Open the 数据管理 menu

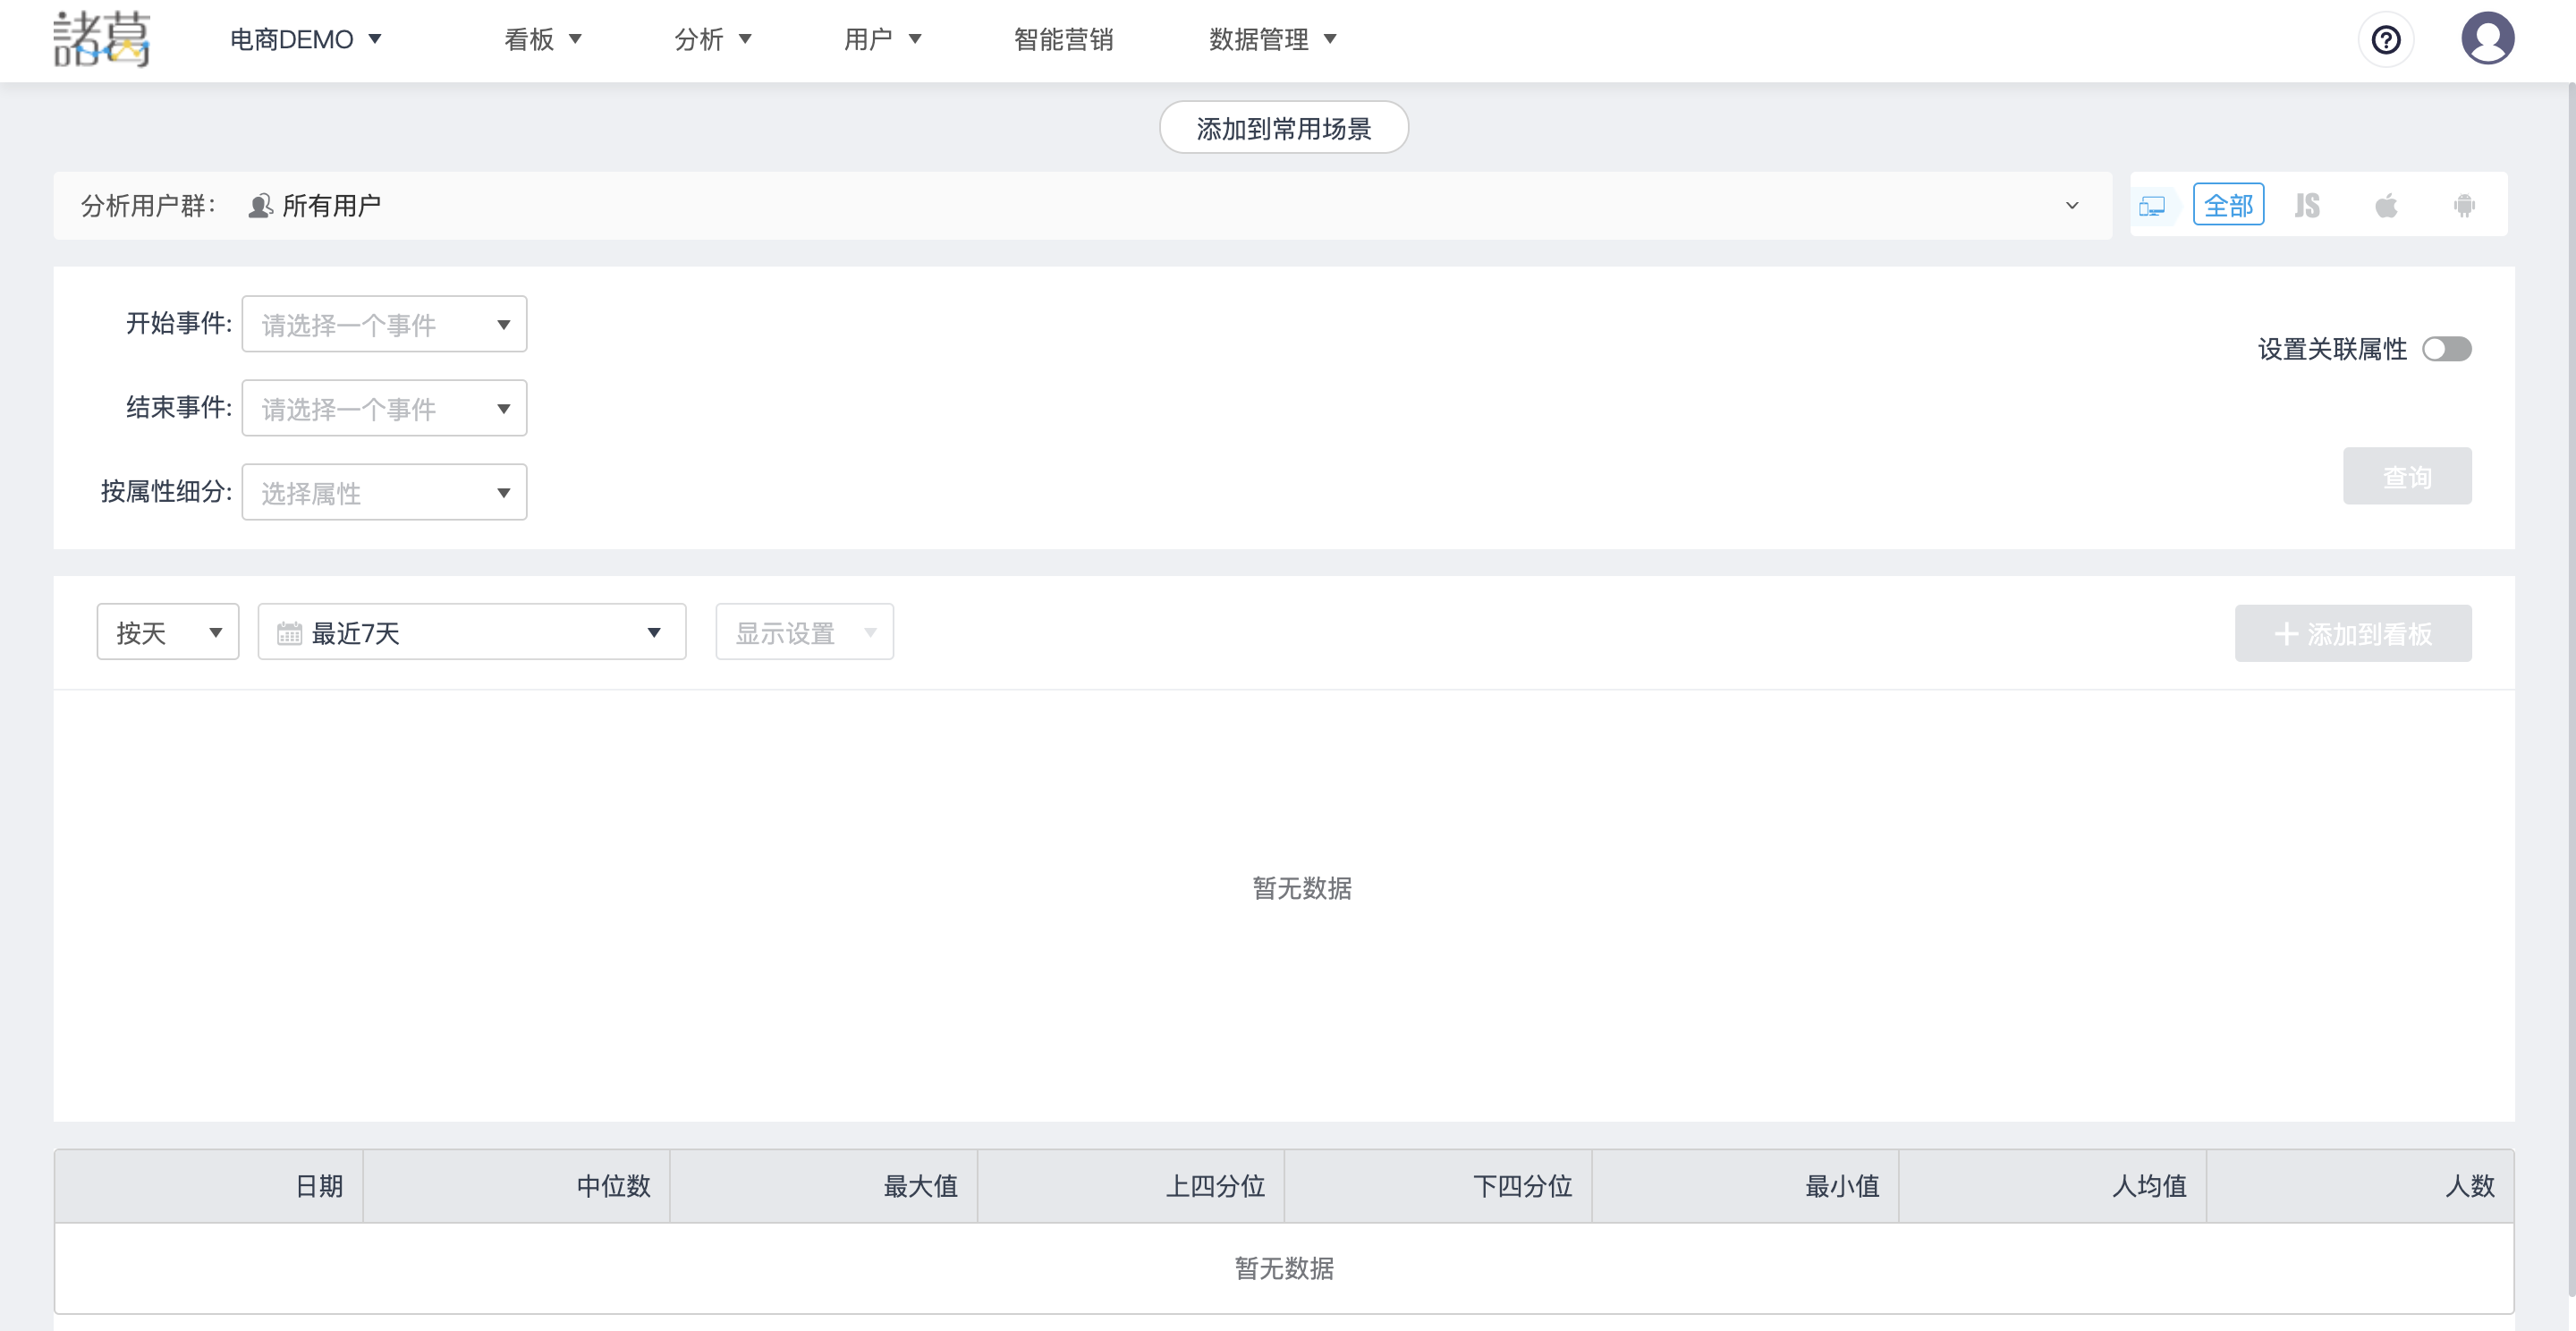click(x=1272, y=40)
